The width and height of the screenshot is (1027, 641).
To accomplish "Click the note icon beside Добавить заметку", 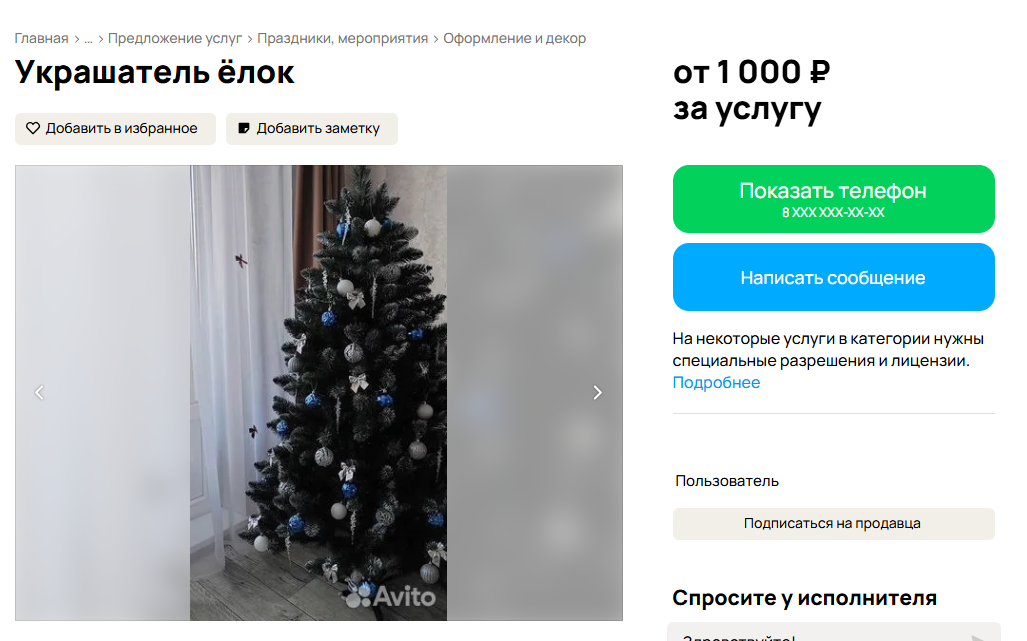I will point(244,128).
